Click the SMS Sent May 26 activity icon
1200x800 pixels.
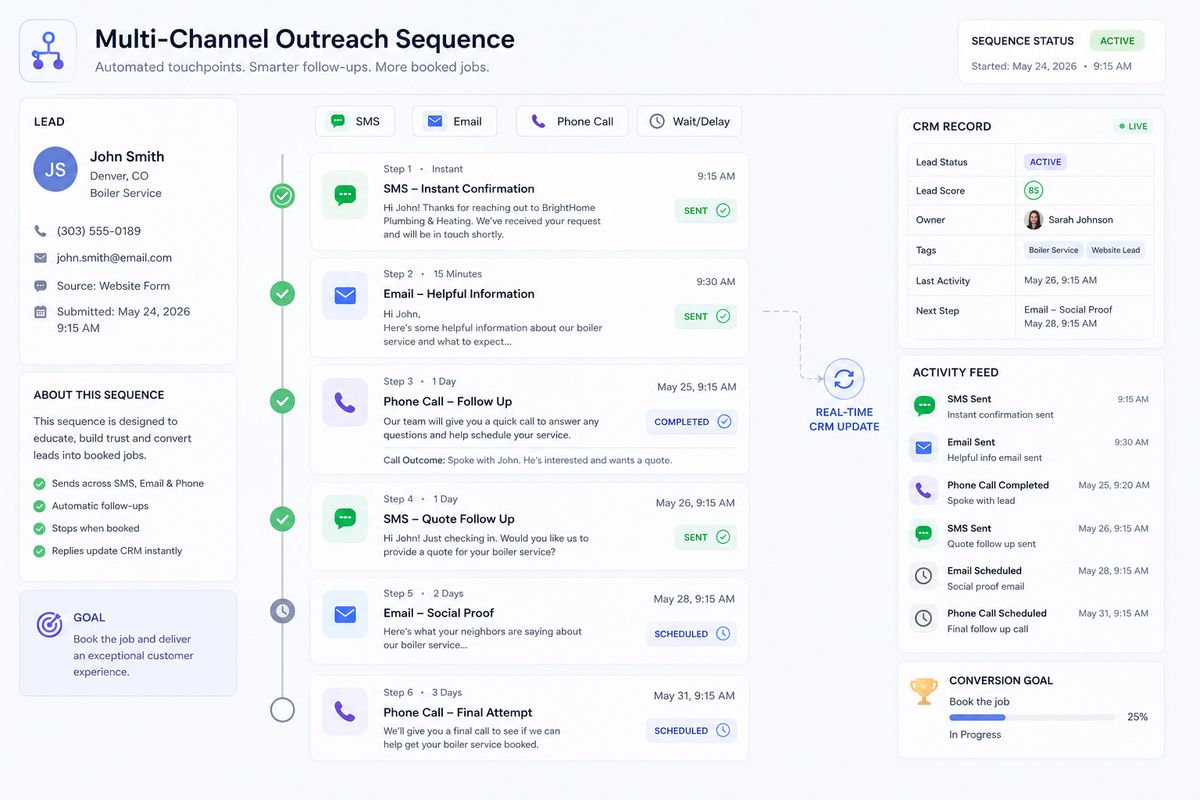pyautogui.click(x=924, y=534)
